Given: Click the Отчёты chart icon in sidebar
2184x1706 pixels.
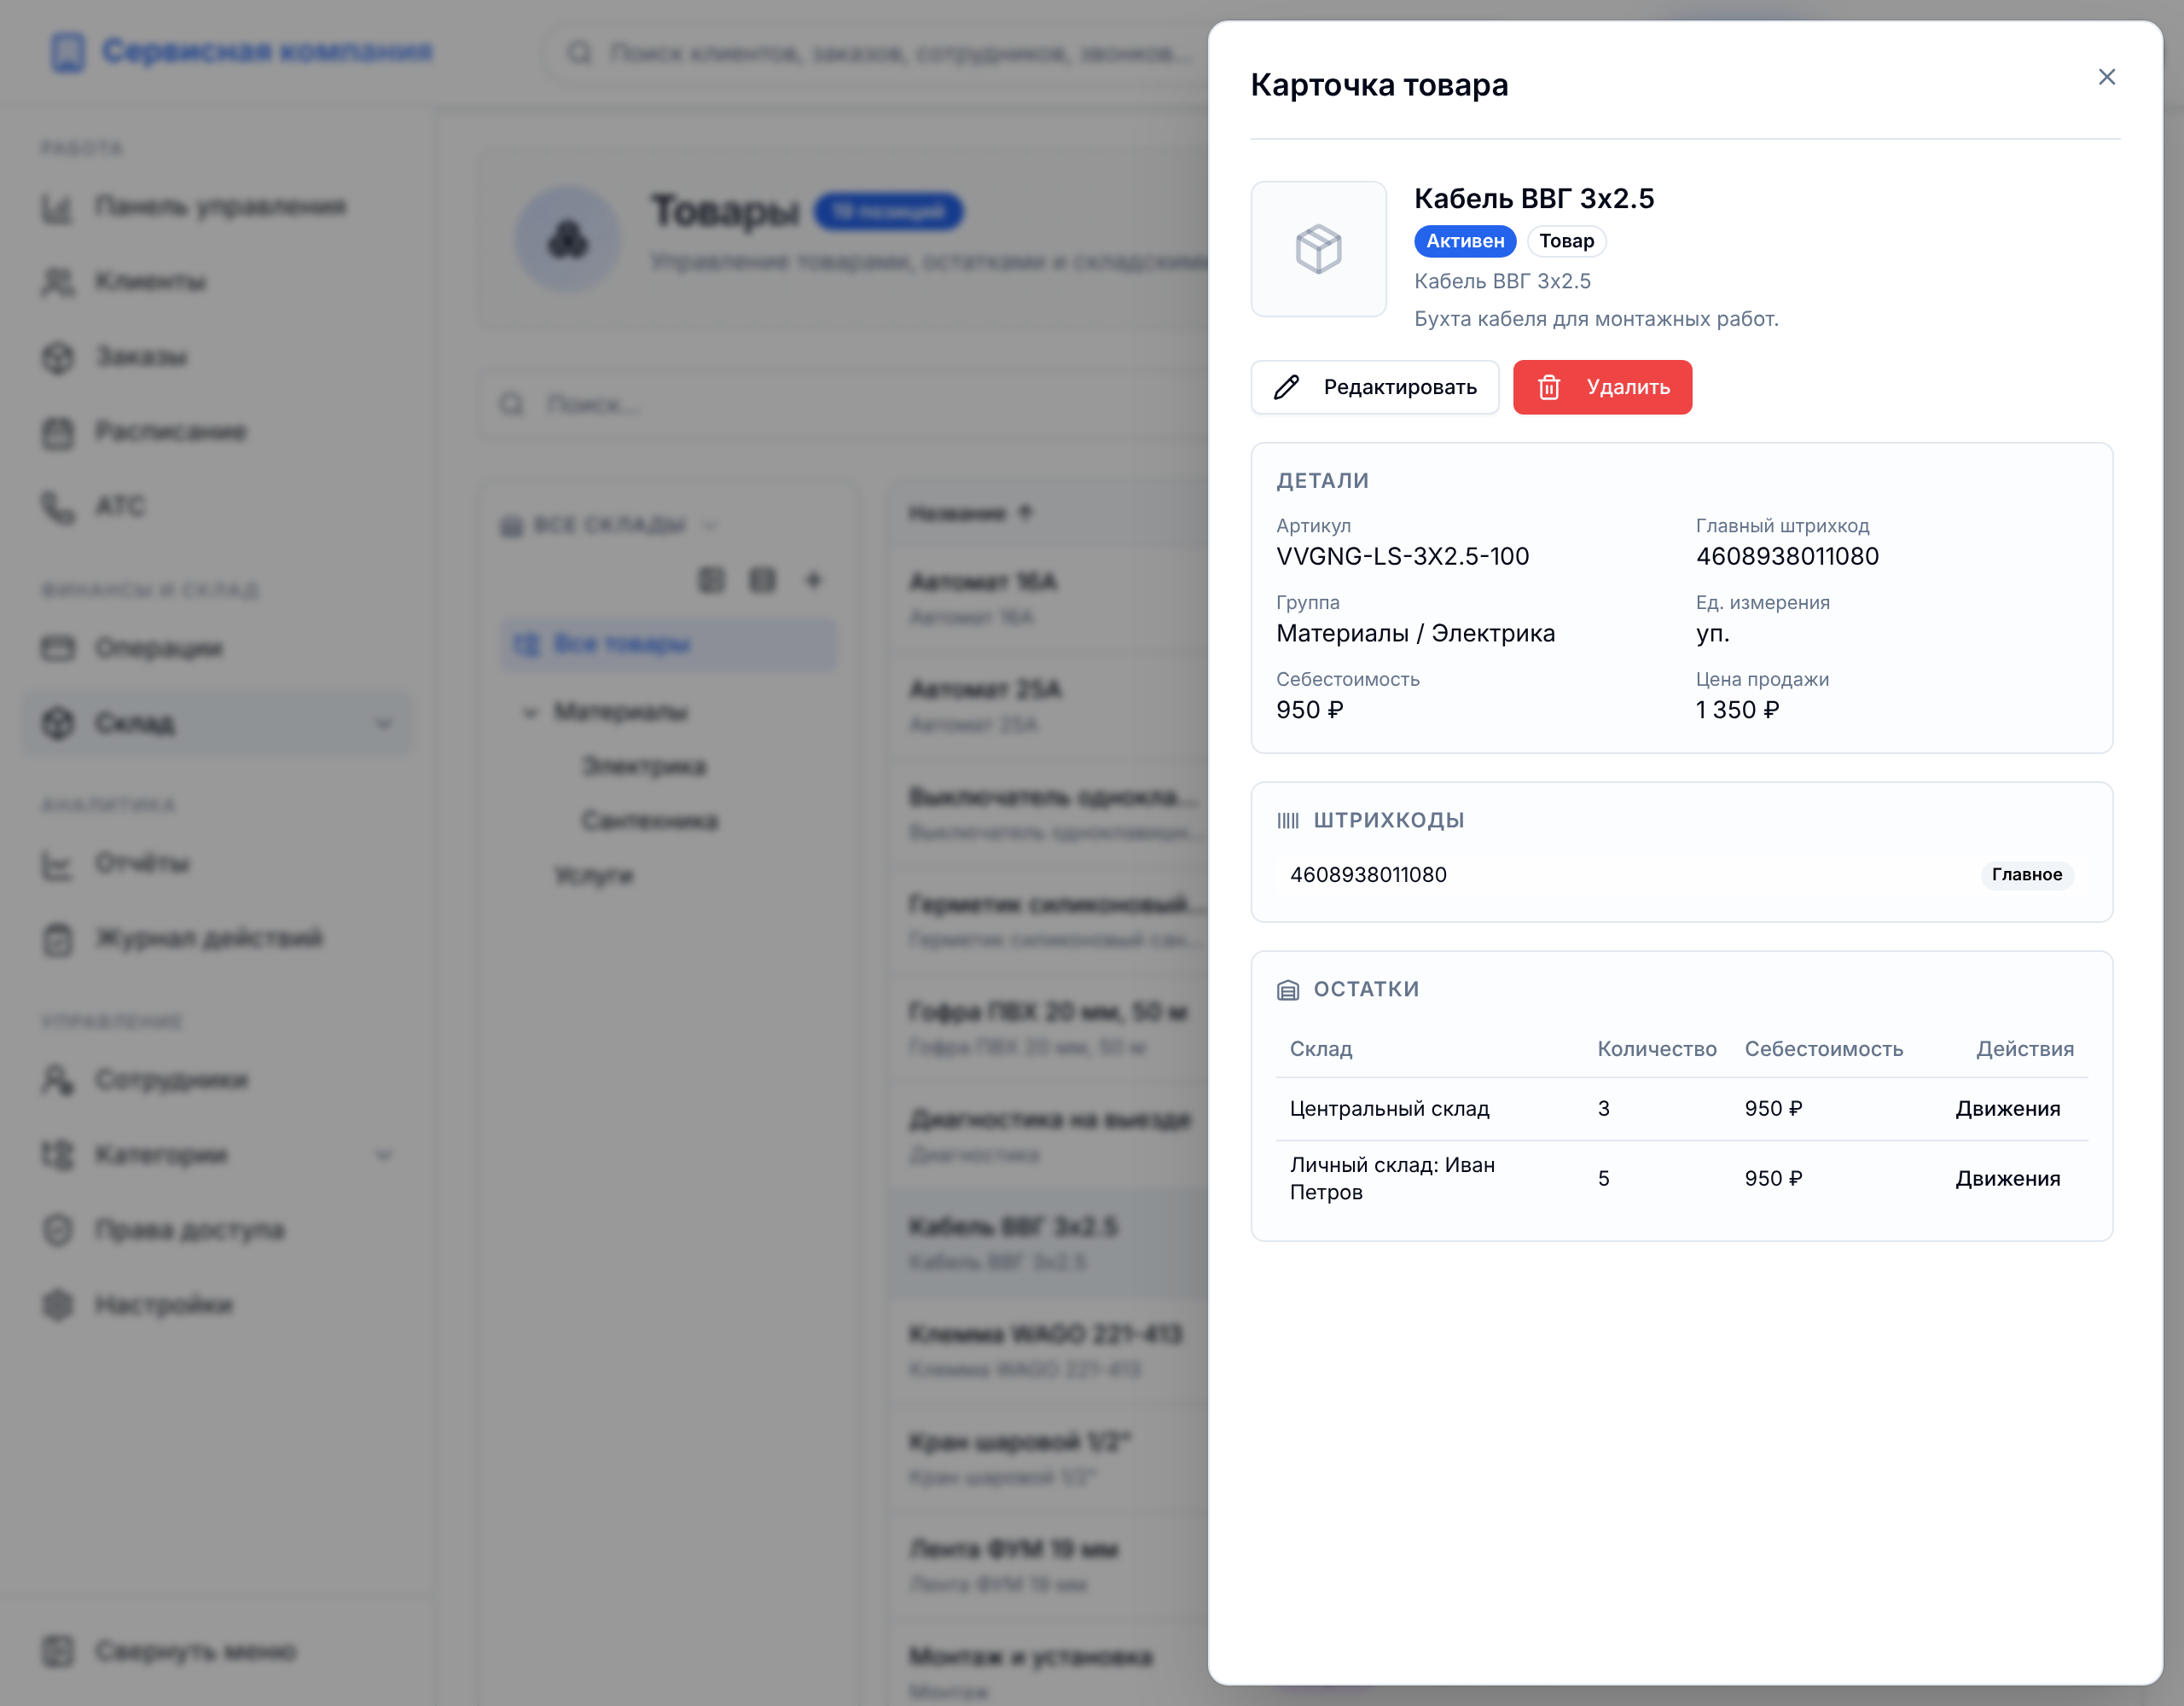Looking at the screenshot, I should (58, 864).
